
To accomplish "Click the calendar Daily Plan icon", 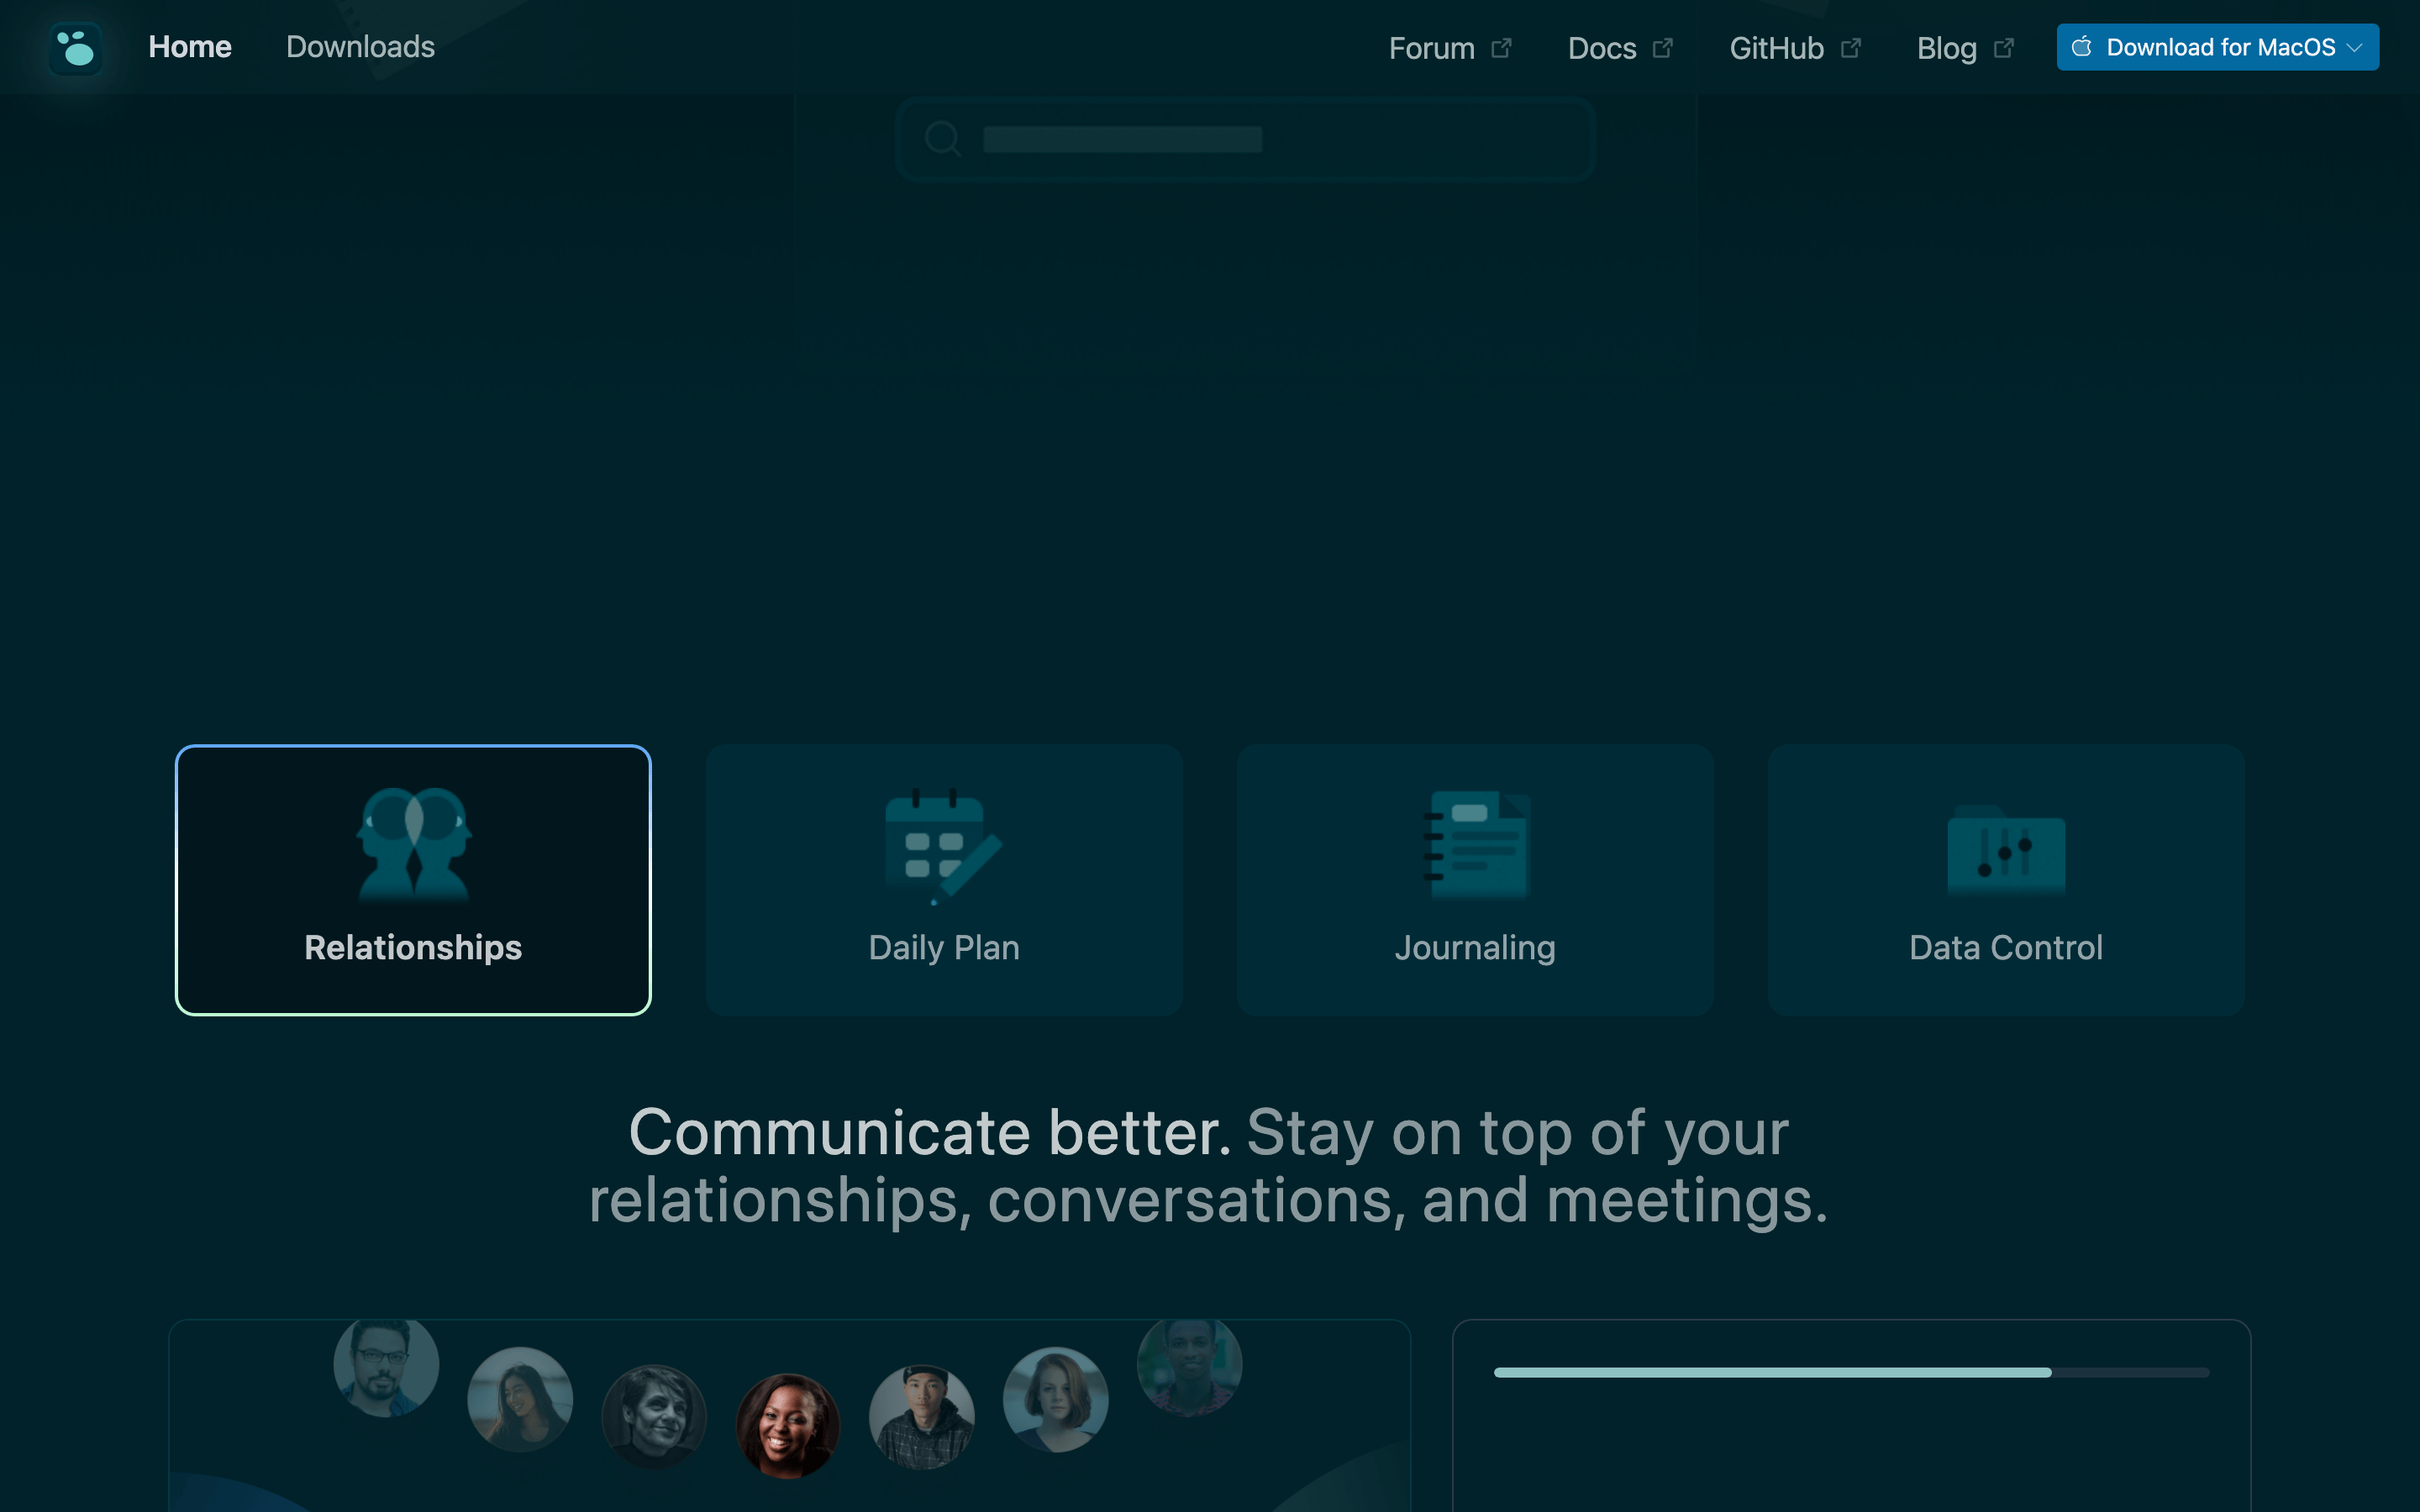I will [944, 846].
